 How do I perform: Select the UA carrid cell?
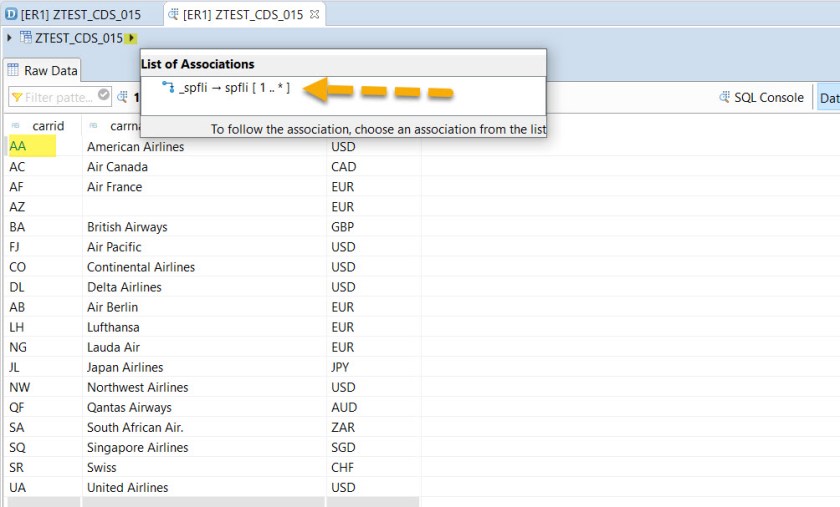(43, 488)
